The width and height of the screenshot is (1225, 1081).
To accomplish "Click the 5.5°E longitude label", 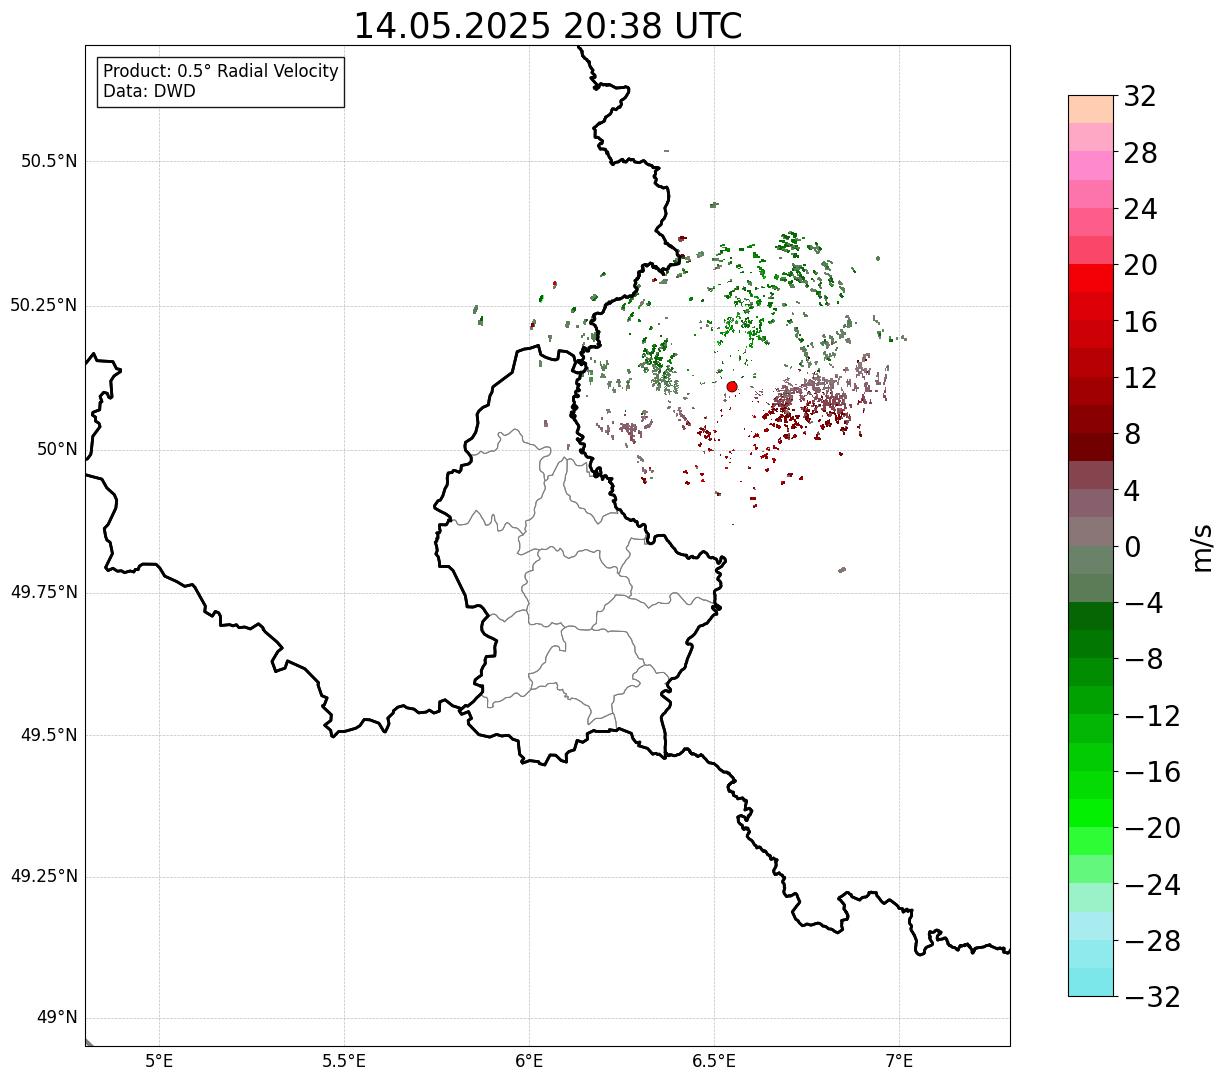I will 344,1061.
